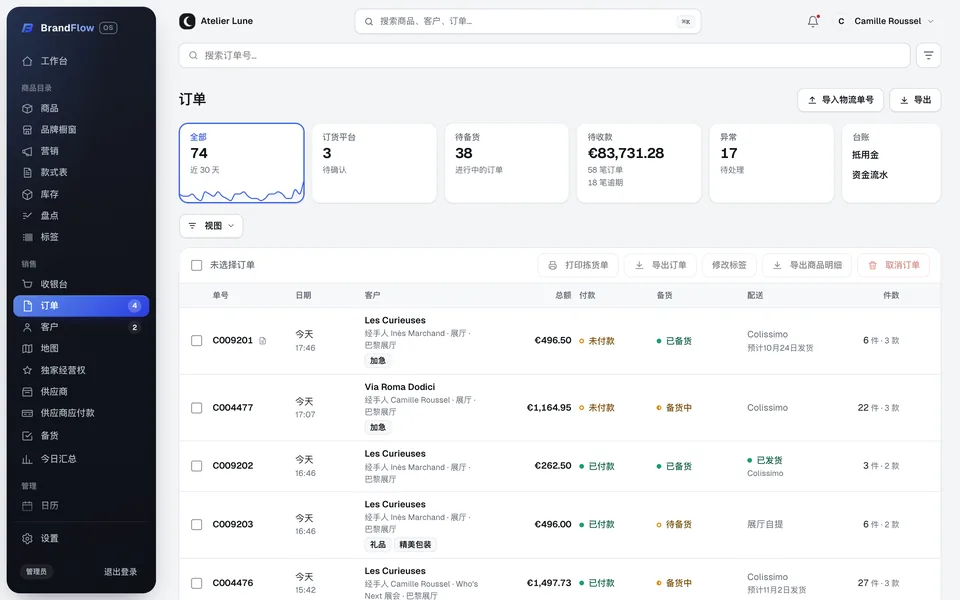Image resolution: width=960 pixels, height=600 pixels.
Task: Toggle the select-all orders checkbox
Action: [197, 265]
